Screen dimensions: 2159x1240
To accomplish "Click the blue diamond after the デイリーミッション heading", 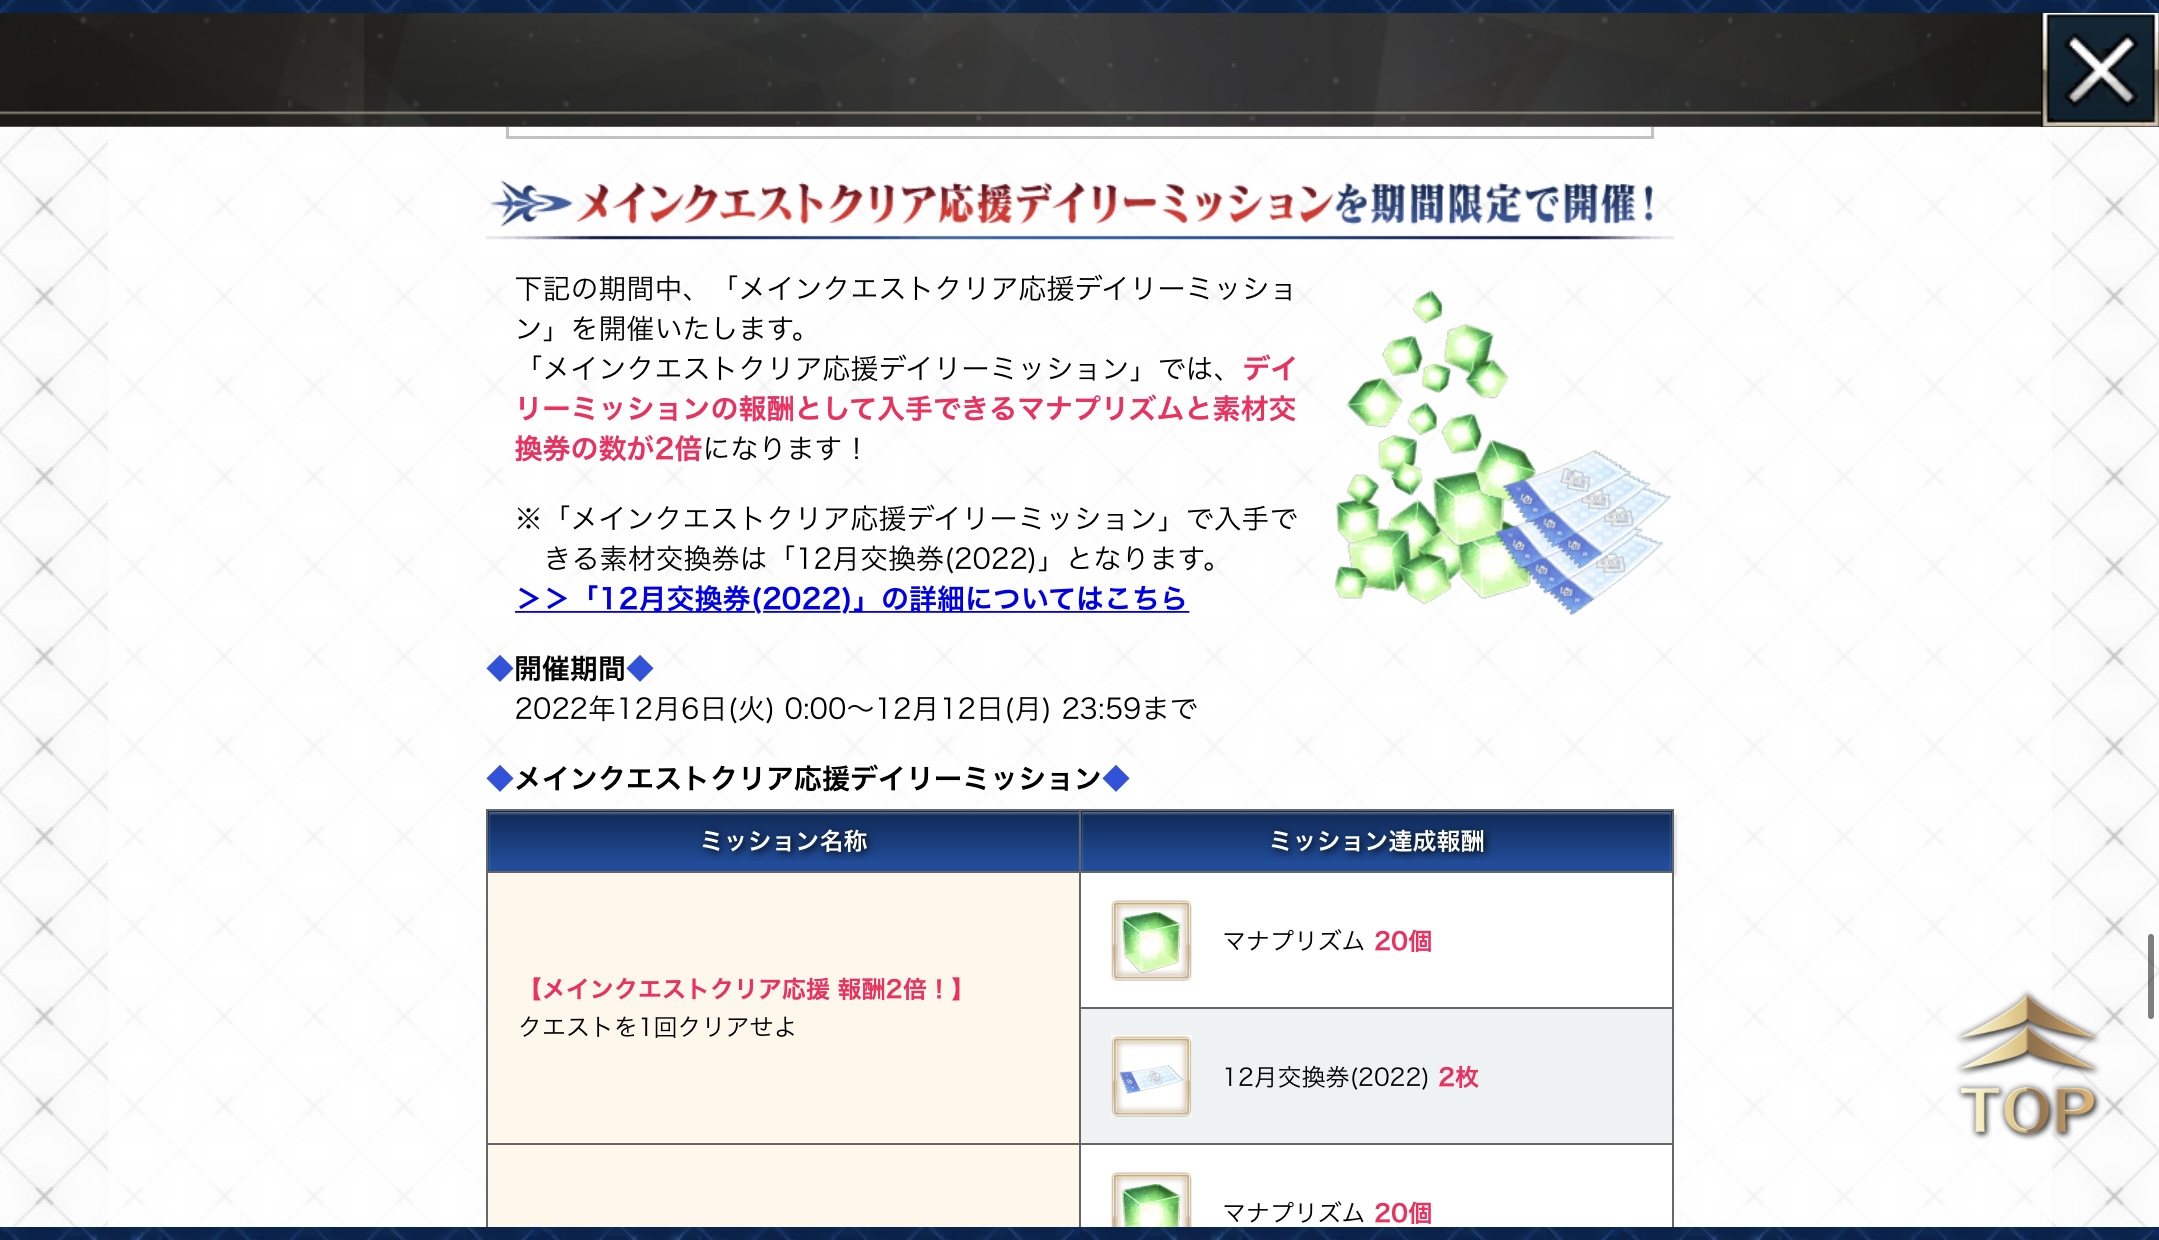I will click(x=1116, y=778).
